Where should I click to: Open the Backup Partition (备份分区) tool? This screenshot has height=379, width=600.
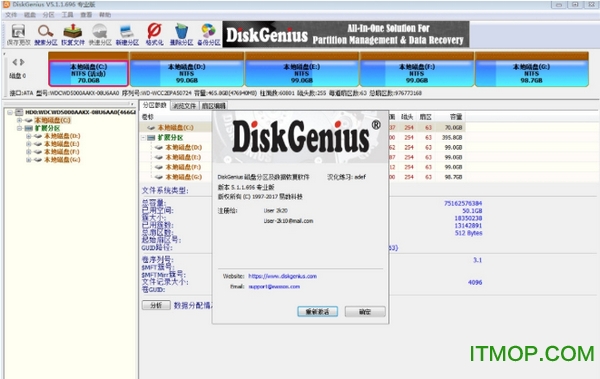pos(209,34)
